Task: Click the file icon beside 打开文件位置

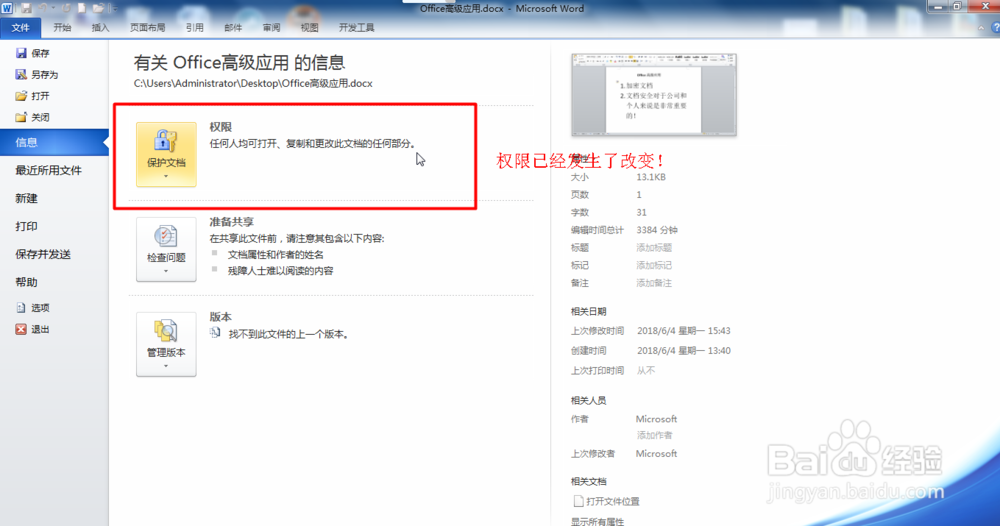Action: tap(578, 501)
